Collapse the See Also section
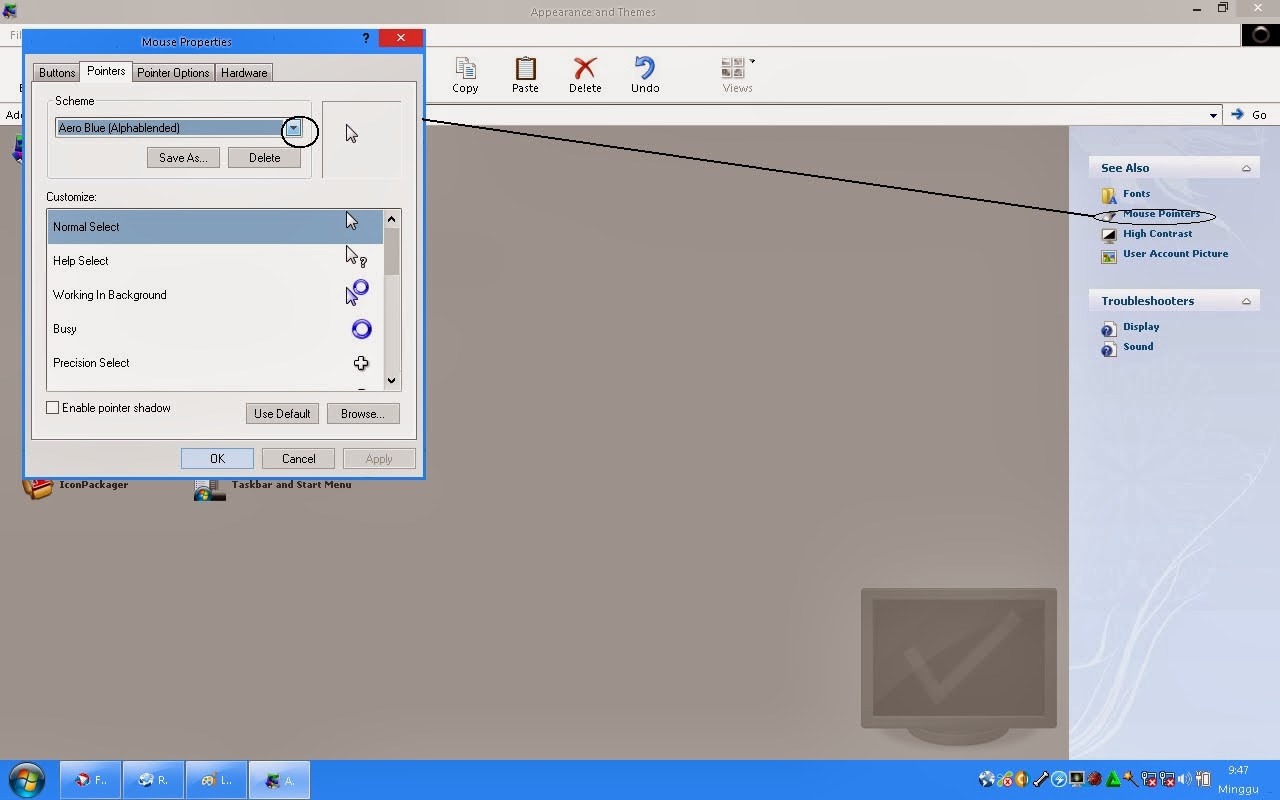 tap(1246, 167)
